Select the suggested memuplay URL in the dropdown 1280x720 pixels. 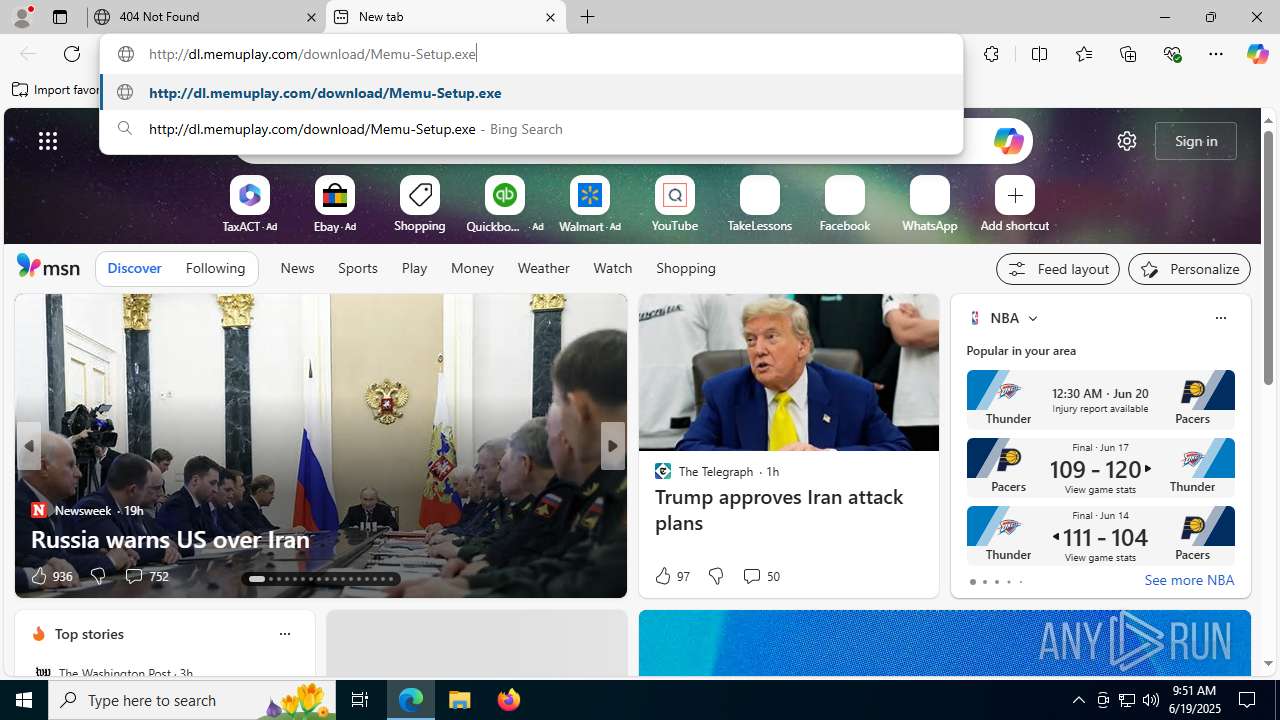point(531,92)
